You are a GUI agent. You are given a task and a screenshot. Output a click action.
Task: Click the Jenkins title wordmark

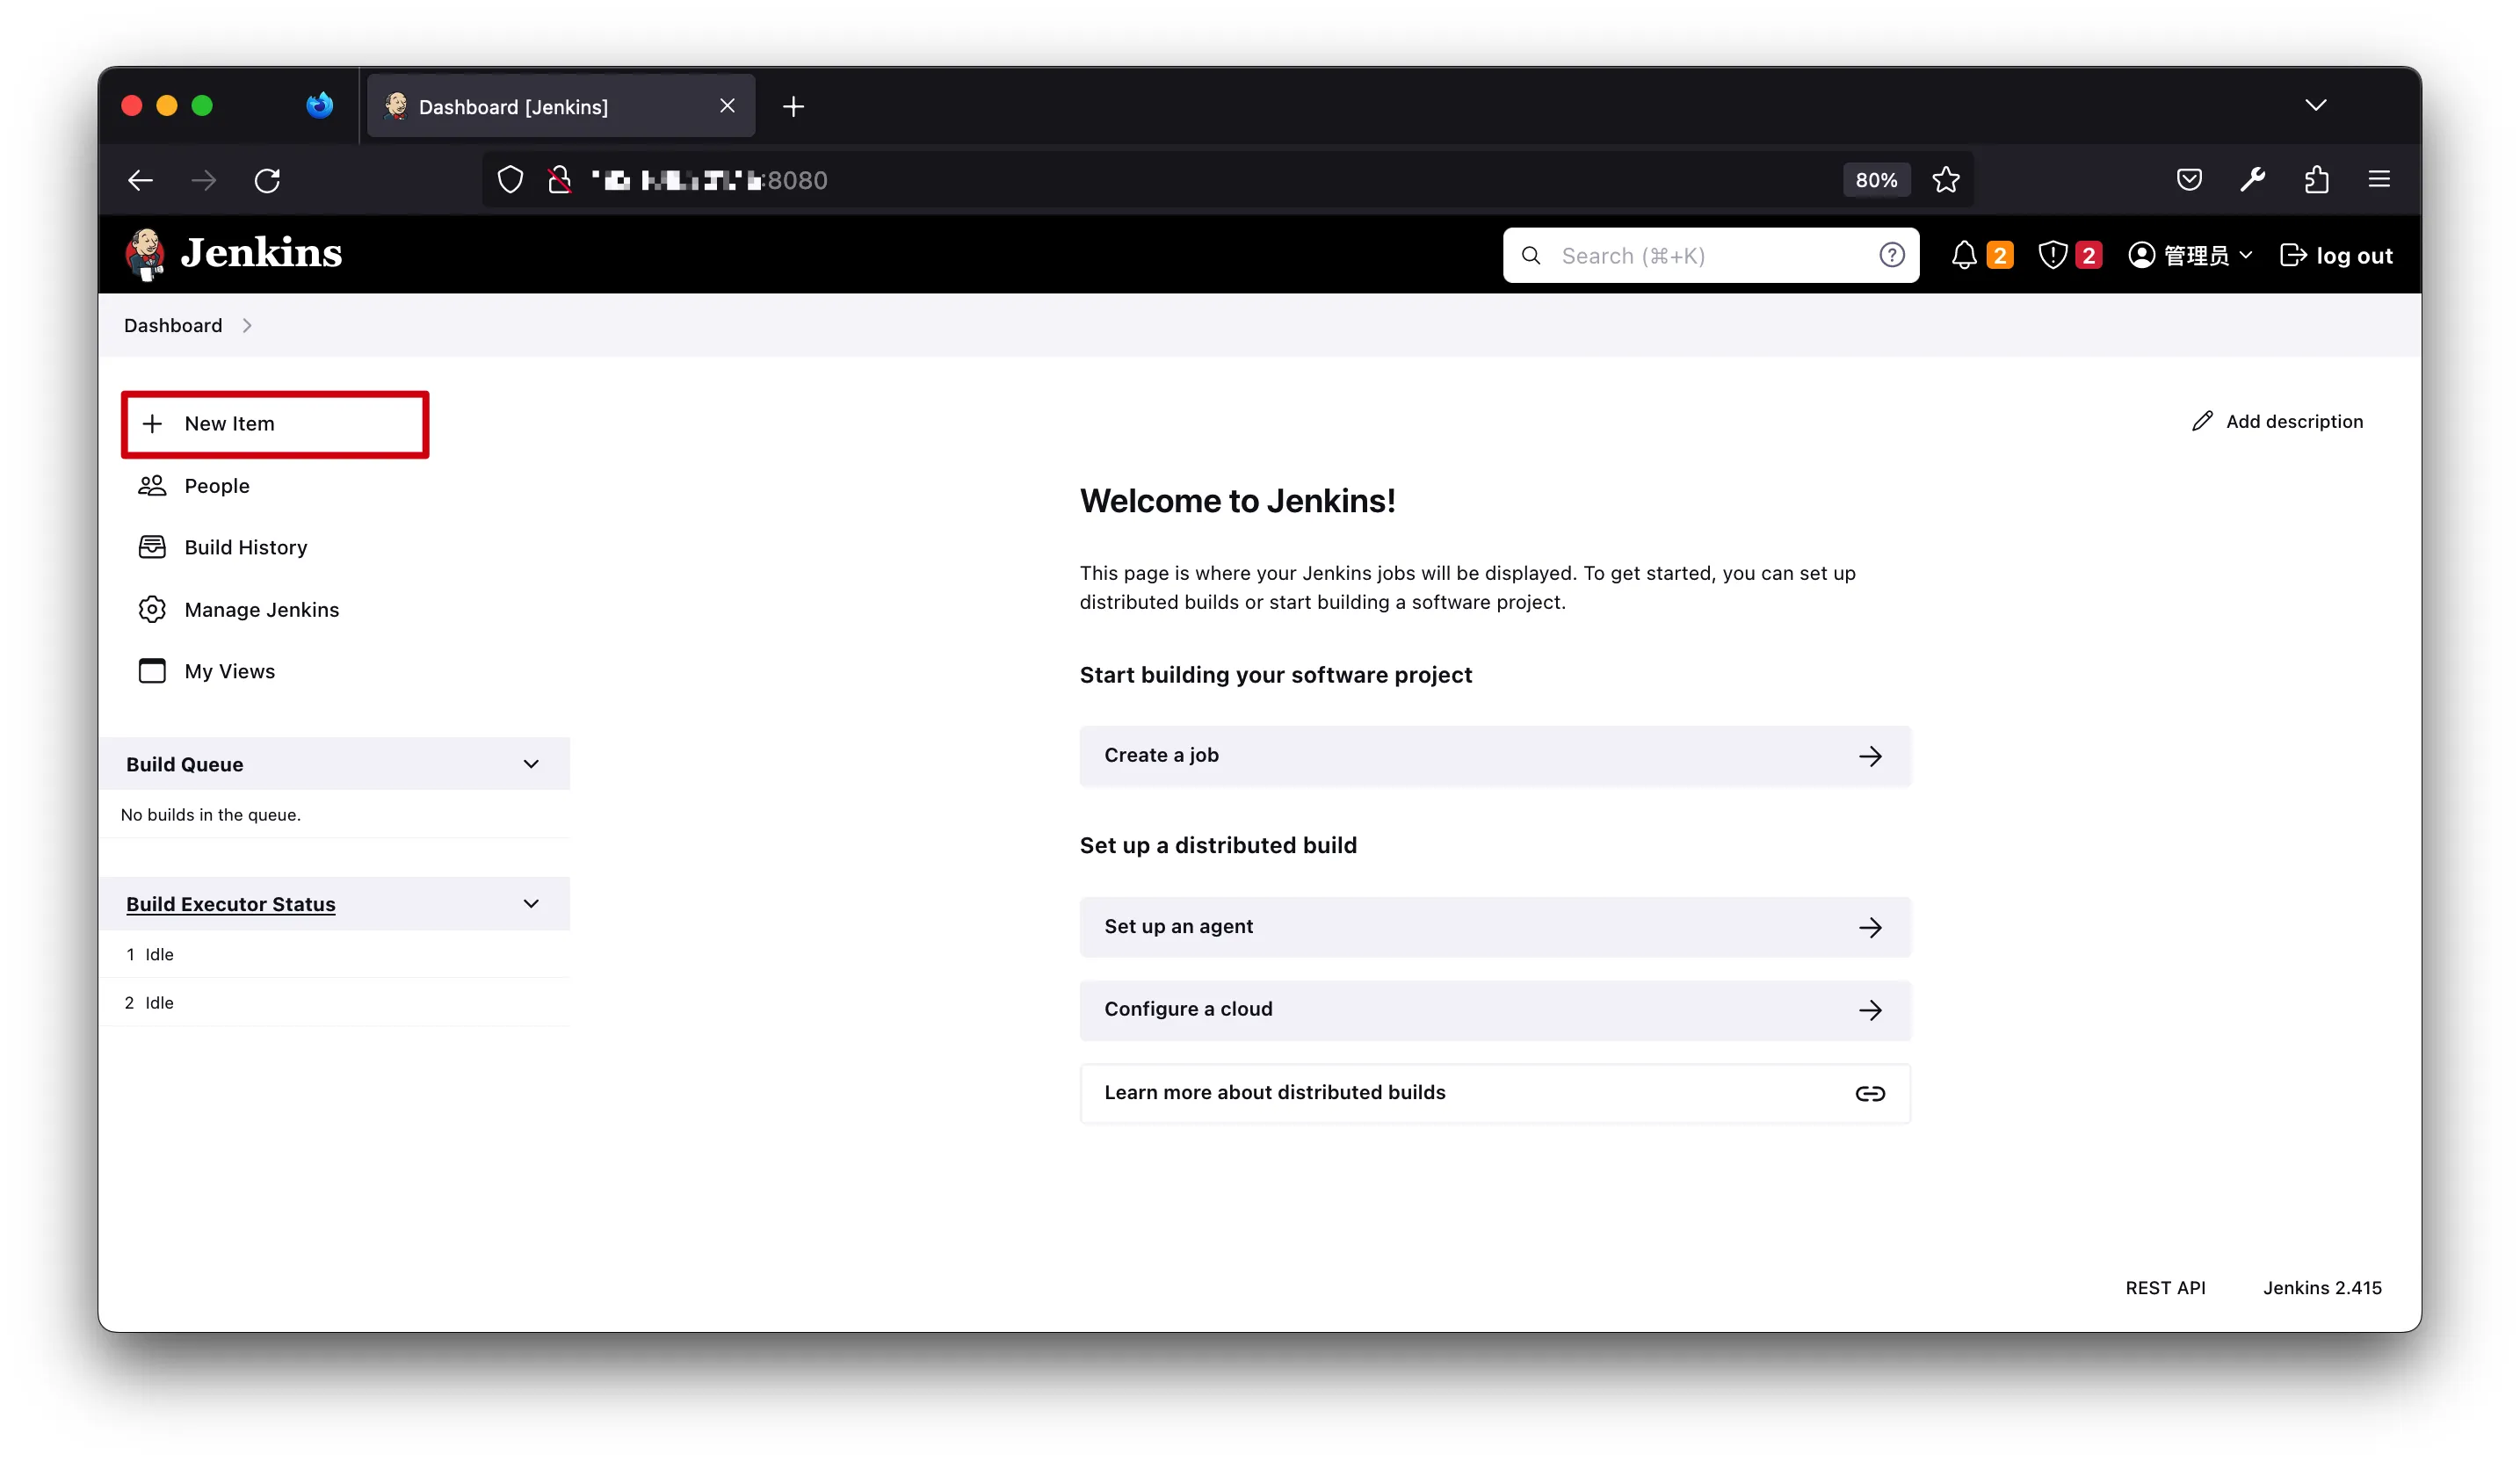pos(262,253)
